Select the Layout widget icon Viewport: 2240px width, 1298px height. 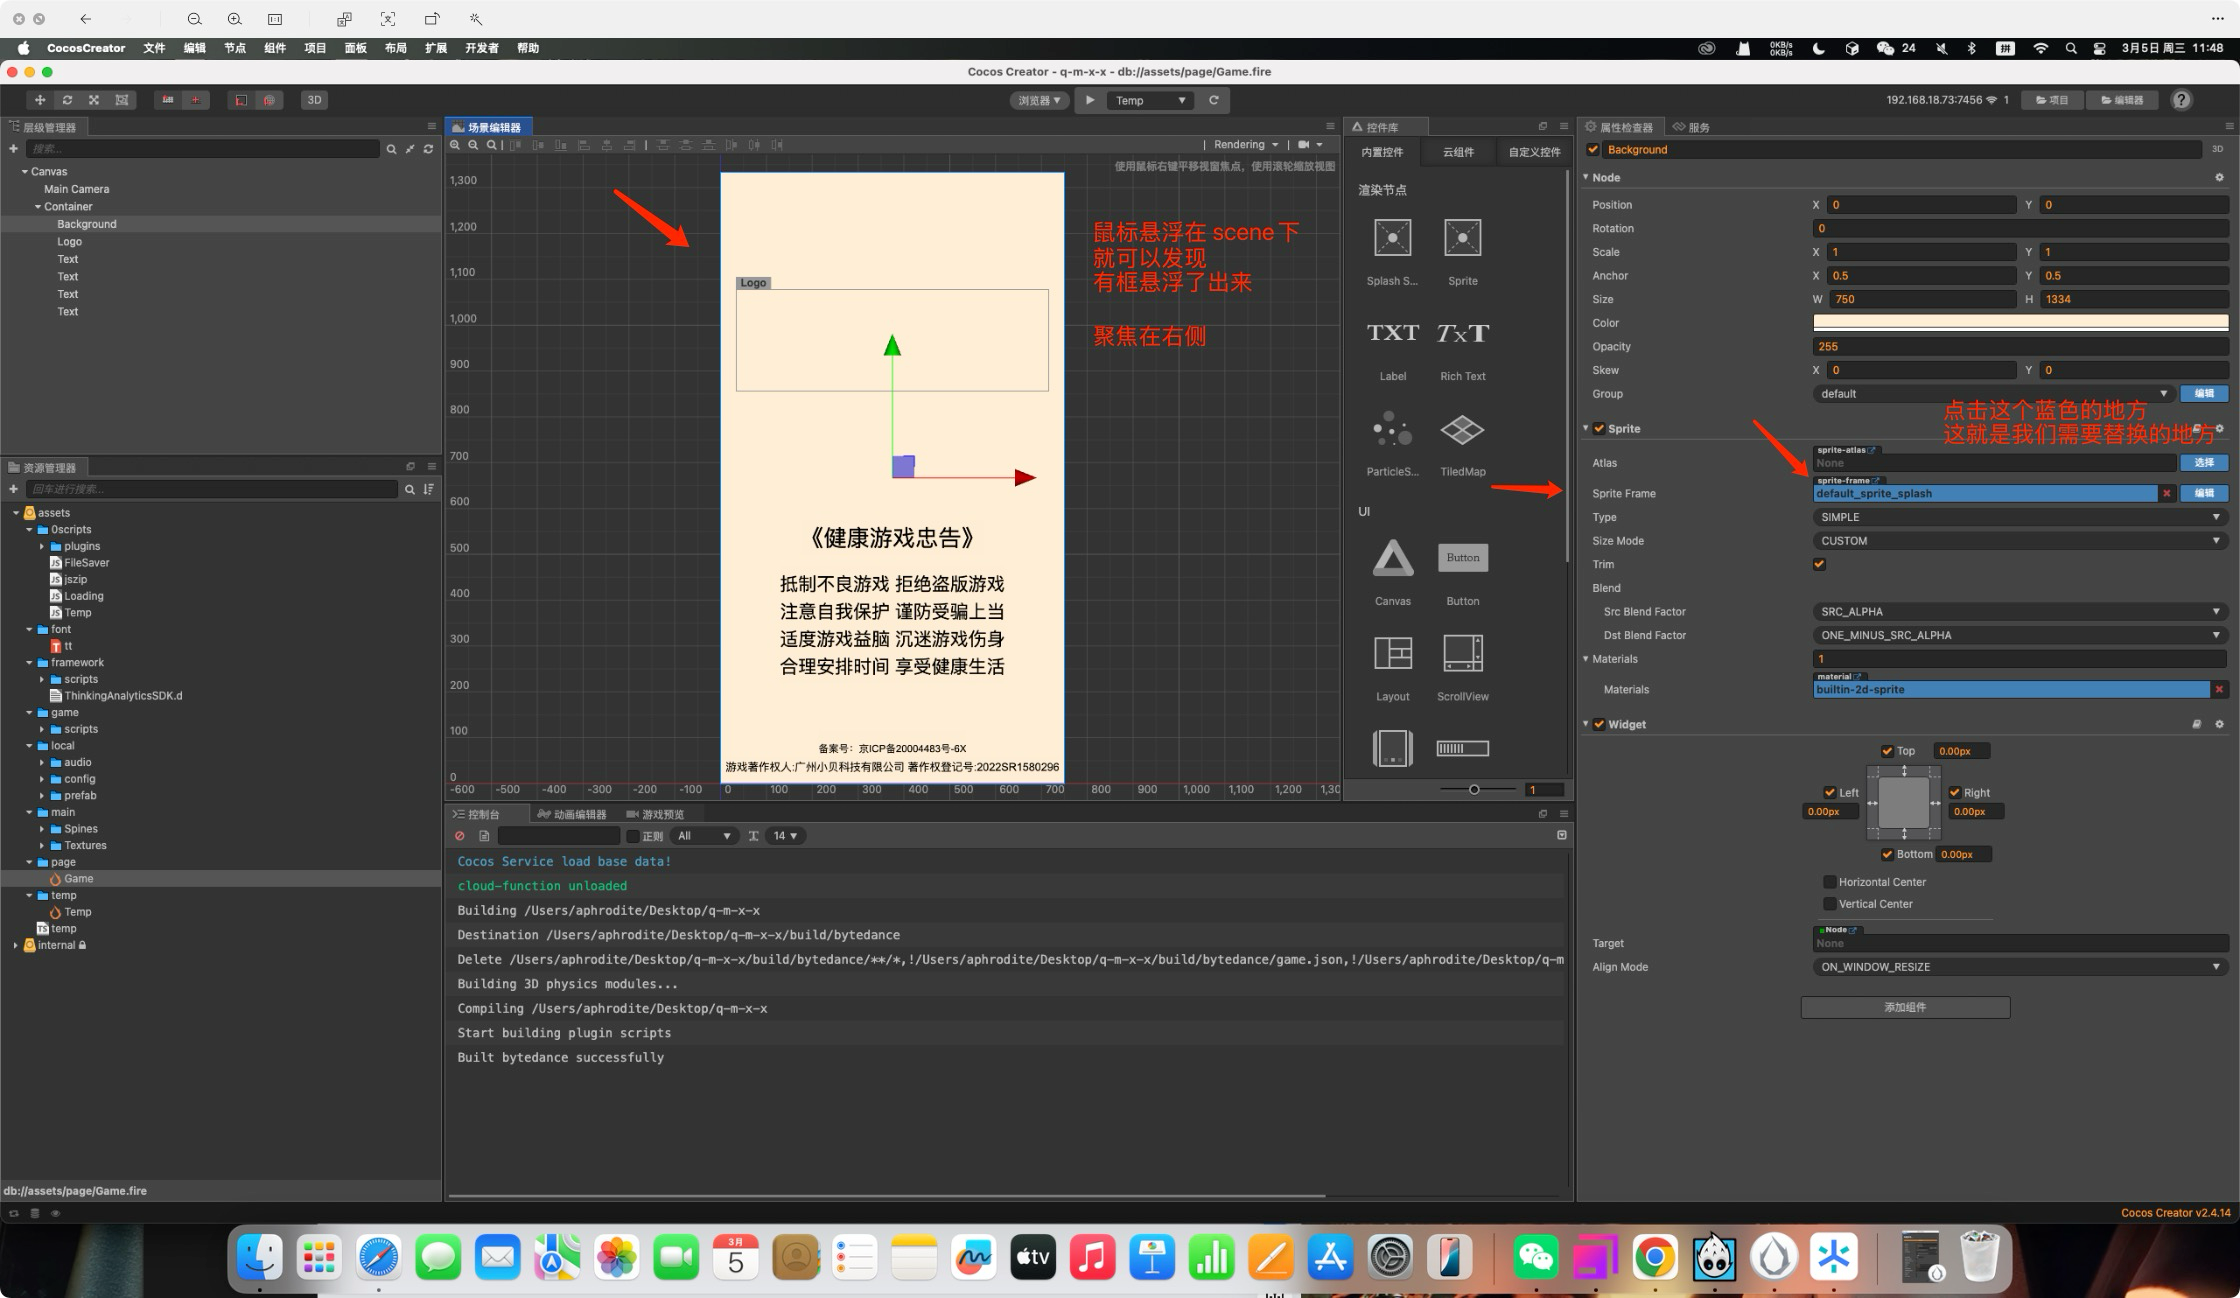1392,653
